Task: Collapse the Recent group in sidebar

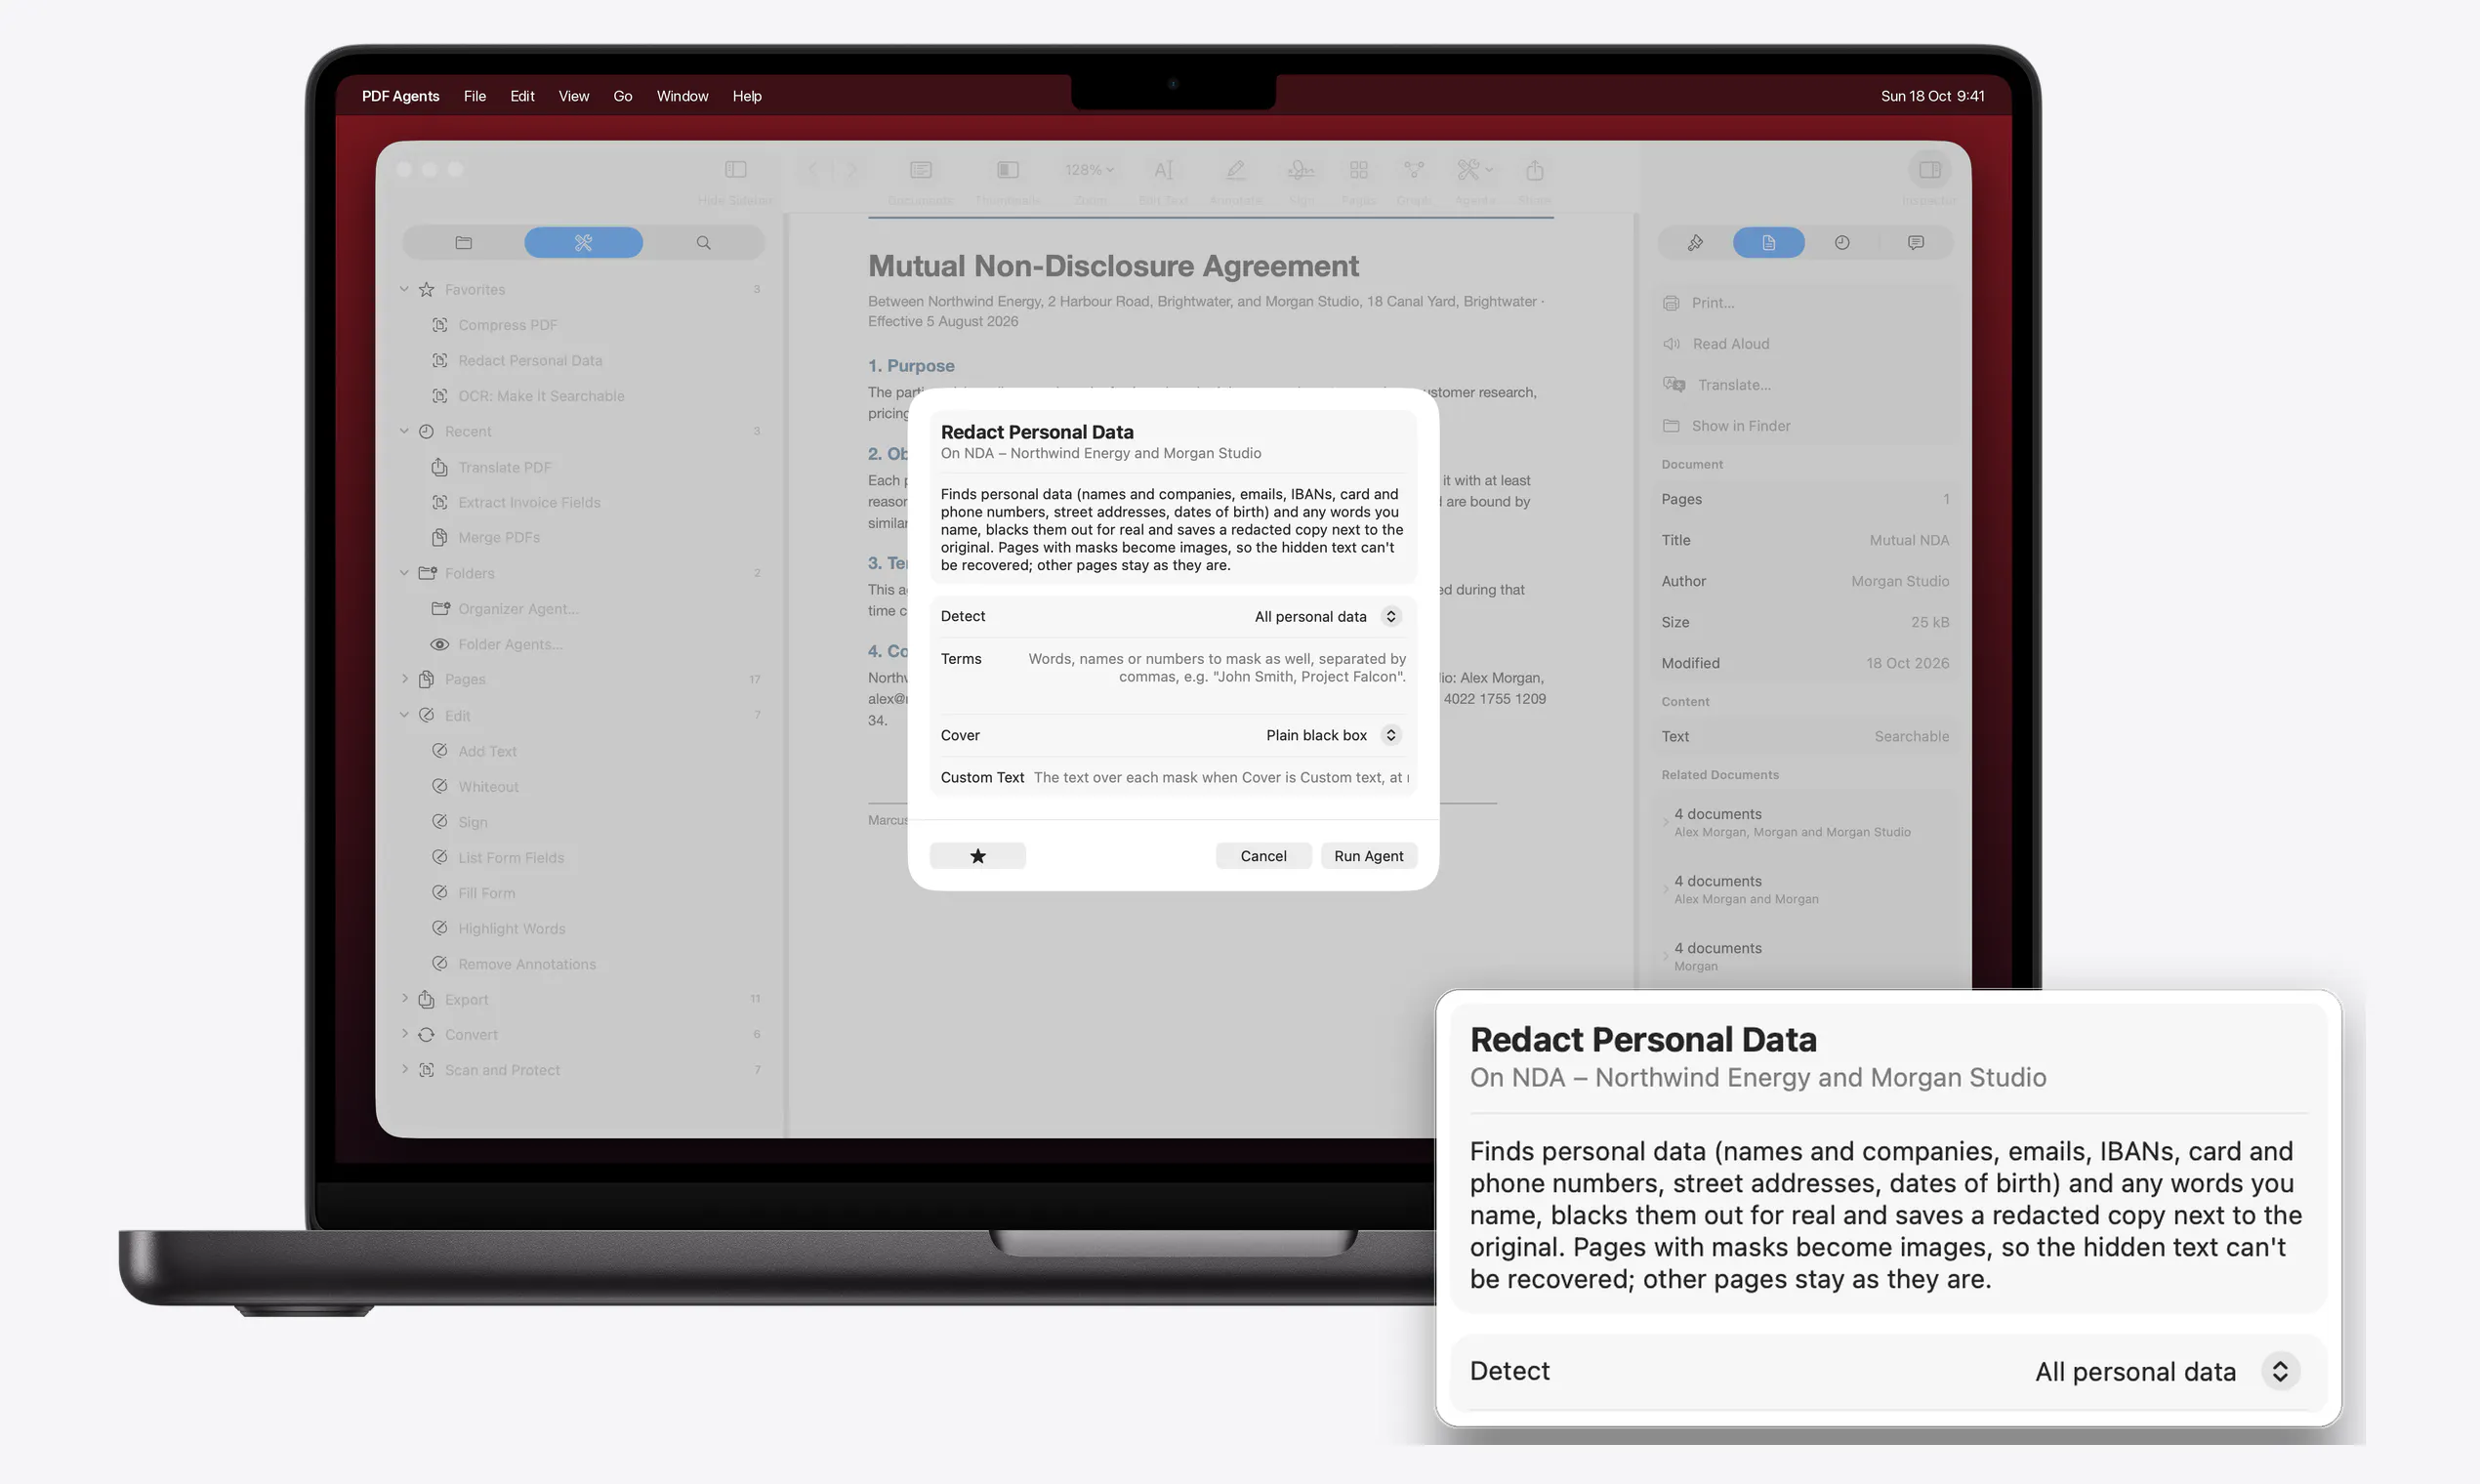Action: pyautogui.click(x=404, y=431)
